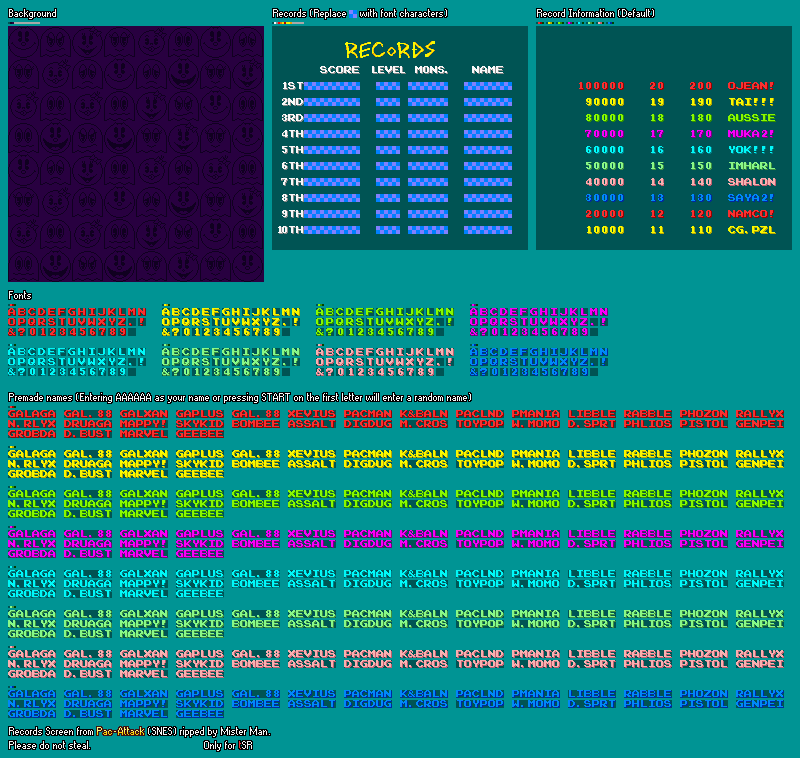Select the 1ST rank label
The width and height of the screenshot is (800, 758).
(293, 86)
